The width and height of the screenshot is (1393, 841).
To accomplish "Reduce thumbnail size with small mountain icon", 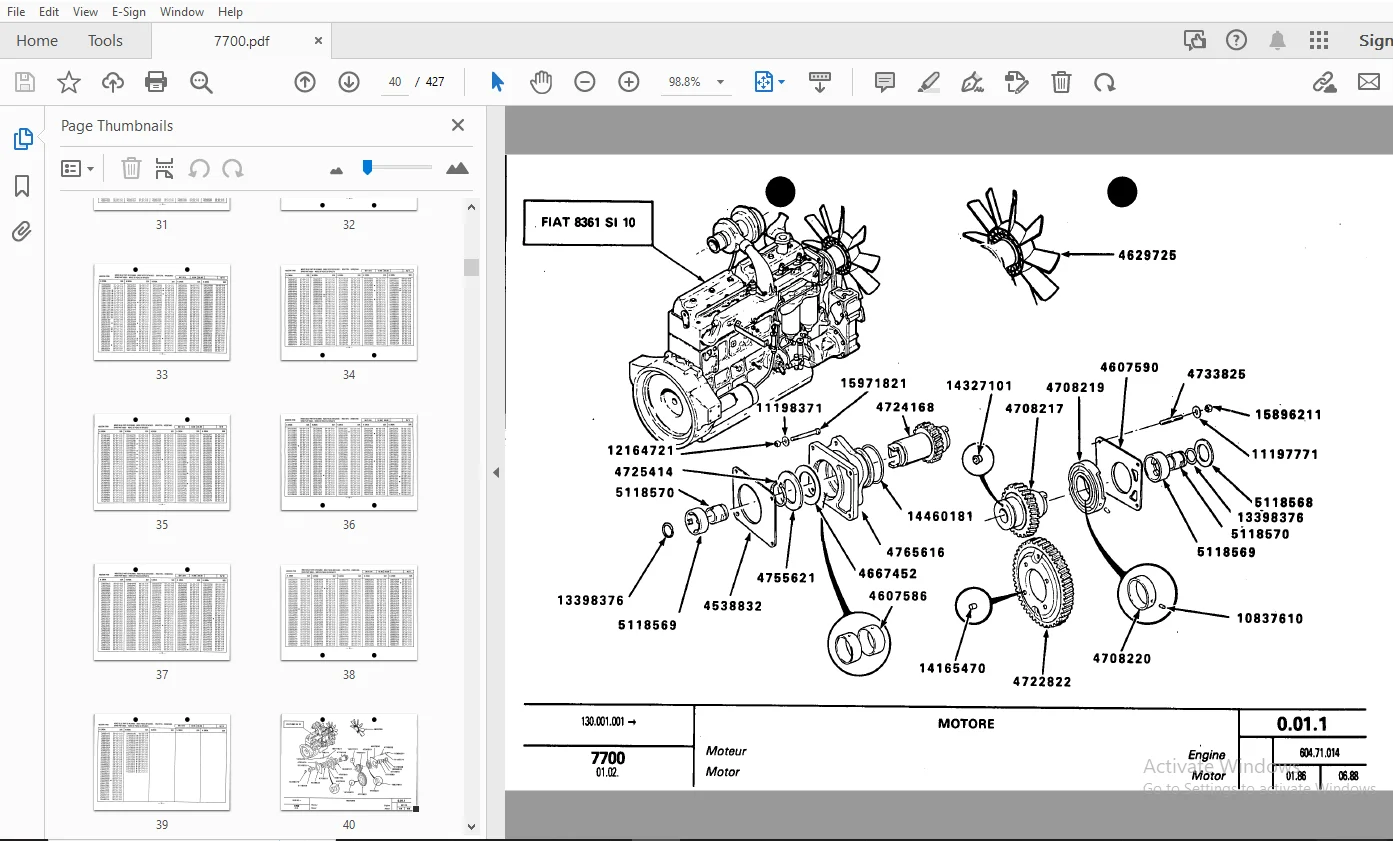I will coord(336,170).
